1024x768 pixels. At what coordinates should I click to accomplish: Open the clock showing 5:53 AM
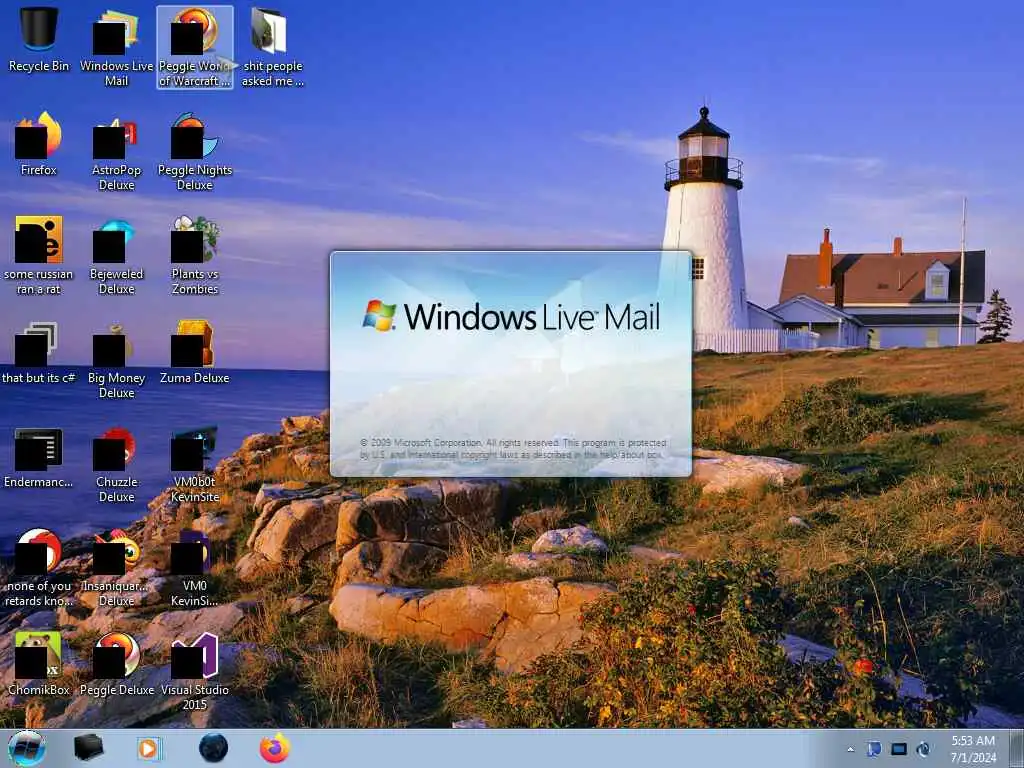point(973,749)
